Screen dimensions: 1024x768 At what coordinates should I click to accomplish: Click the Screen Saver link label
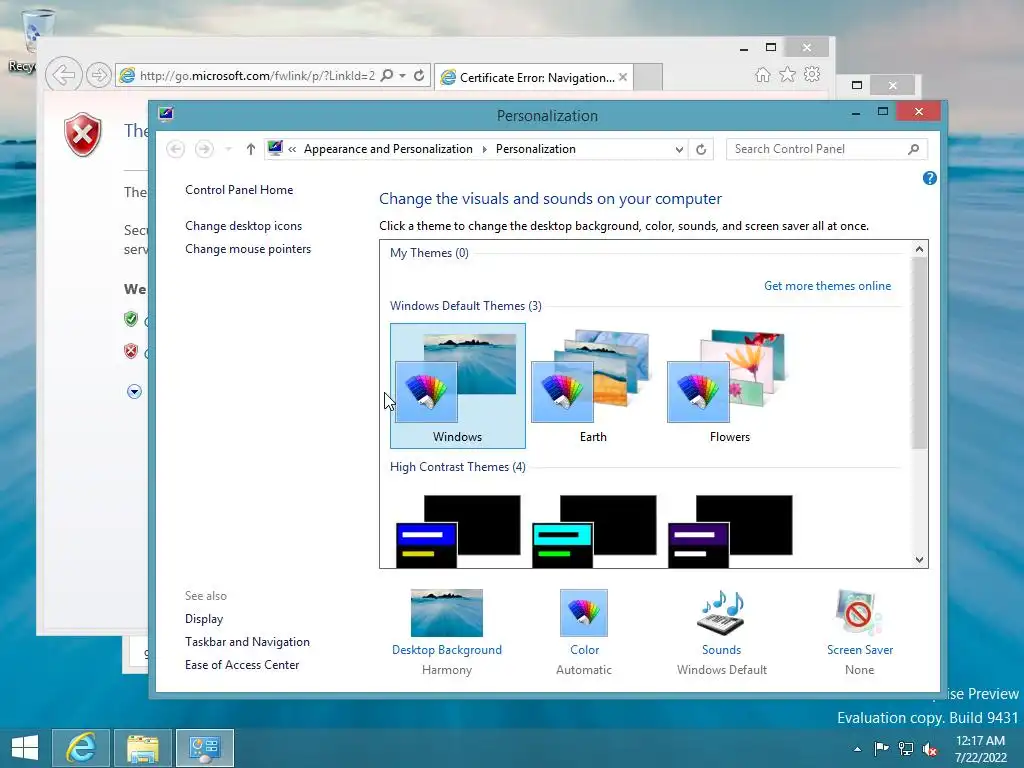coord(859,650)
